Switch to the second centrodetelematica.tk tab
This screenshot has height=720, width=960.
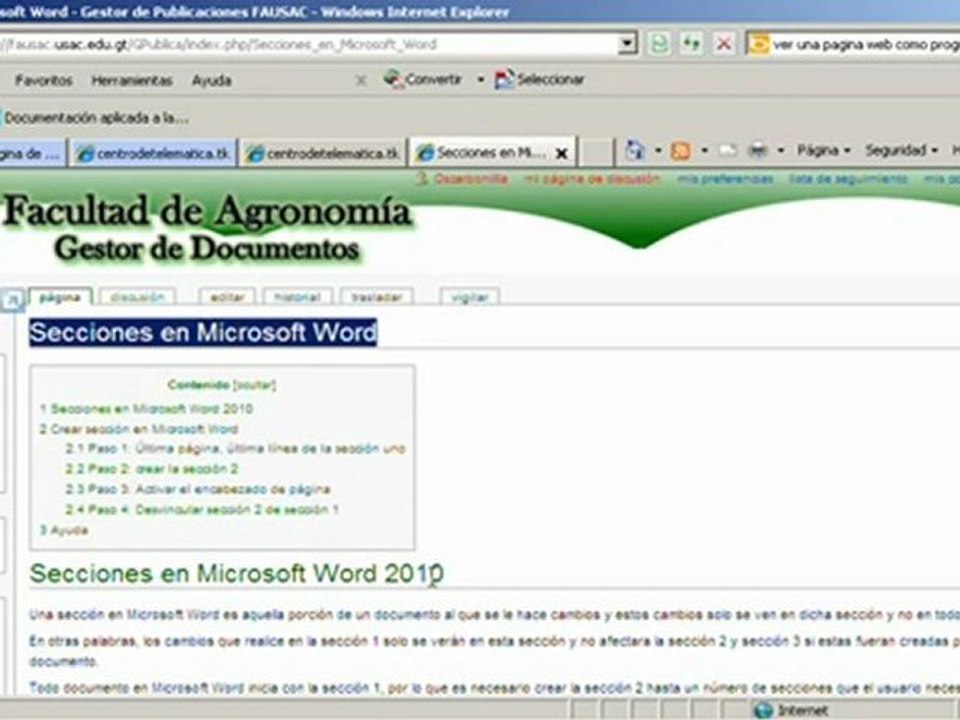point(323,154)
